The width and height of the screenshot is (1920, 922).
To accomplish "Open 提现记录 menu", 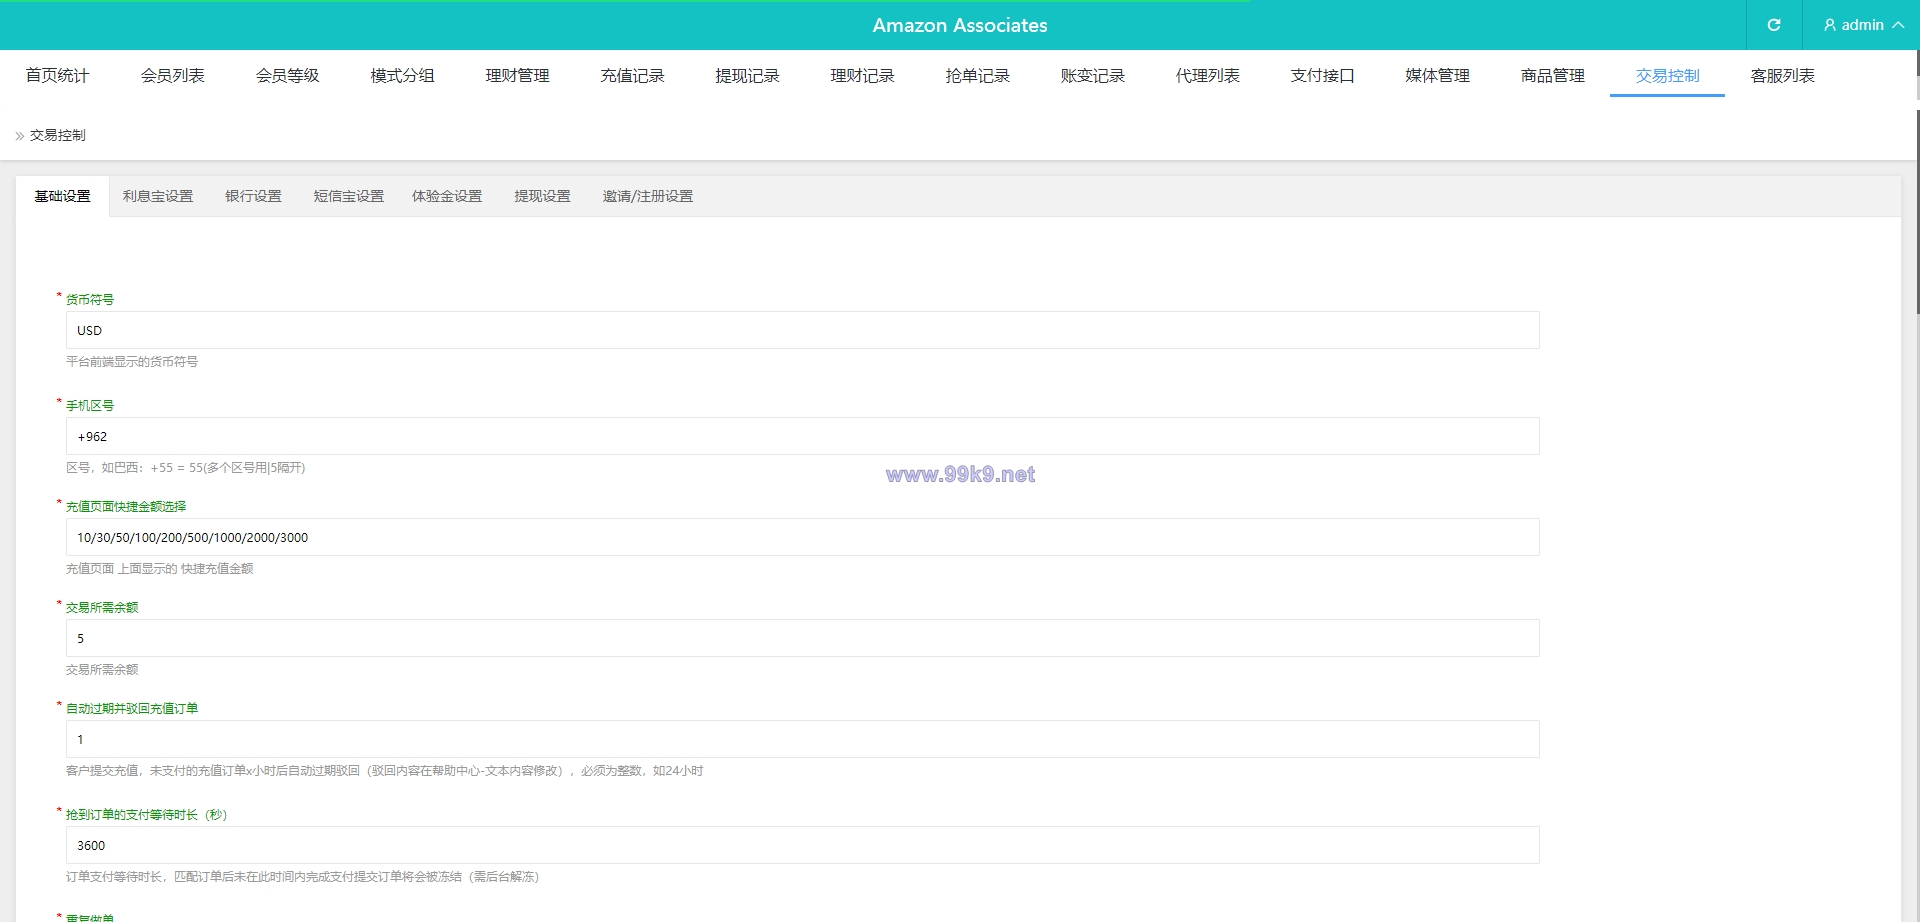I will coord(747,75).
